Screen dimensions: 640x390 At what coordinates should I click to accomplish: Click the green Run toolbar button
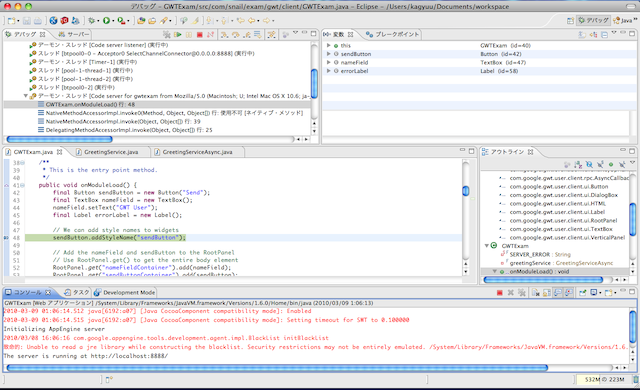tap(106, 20)
